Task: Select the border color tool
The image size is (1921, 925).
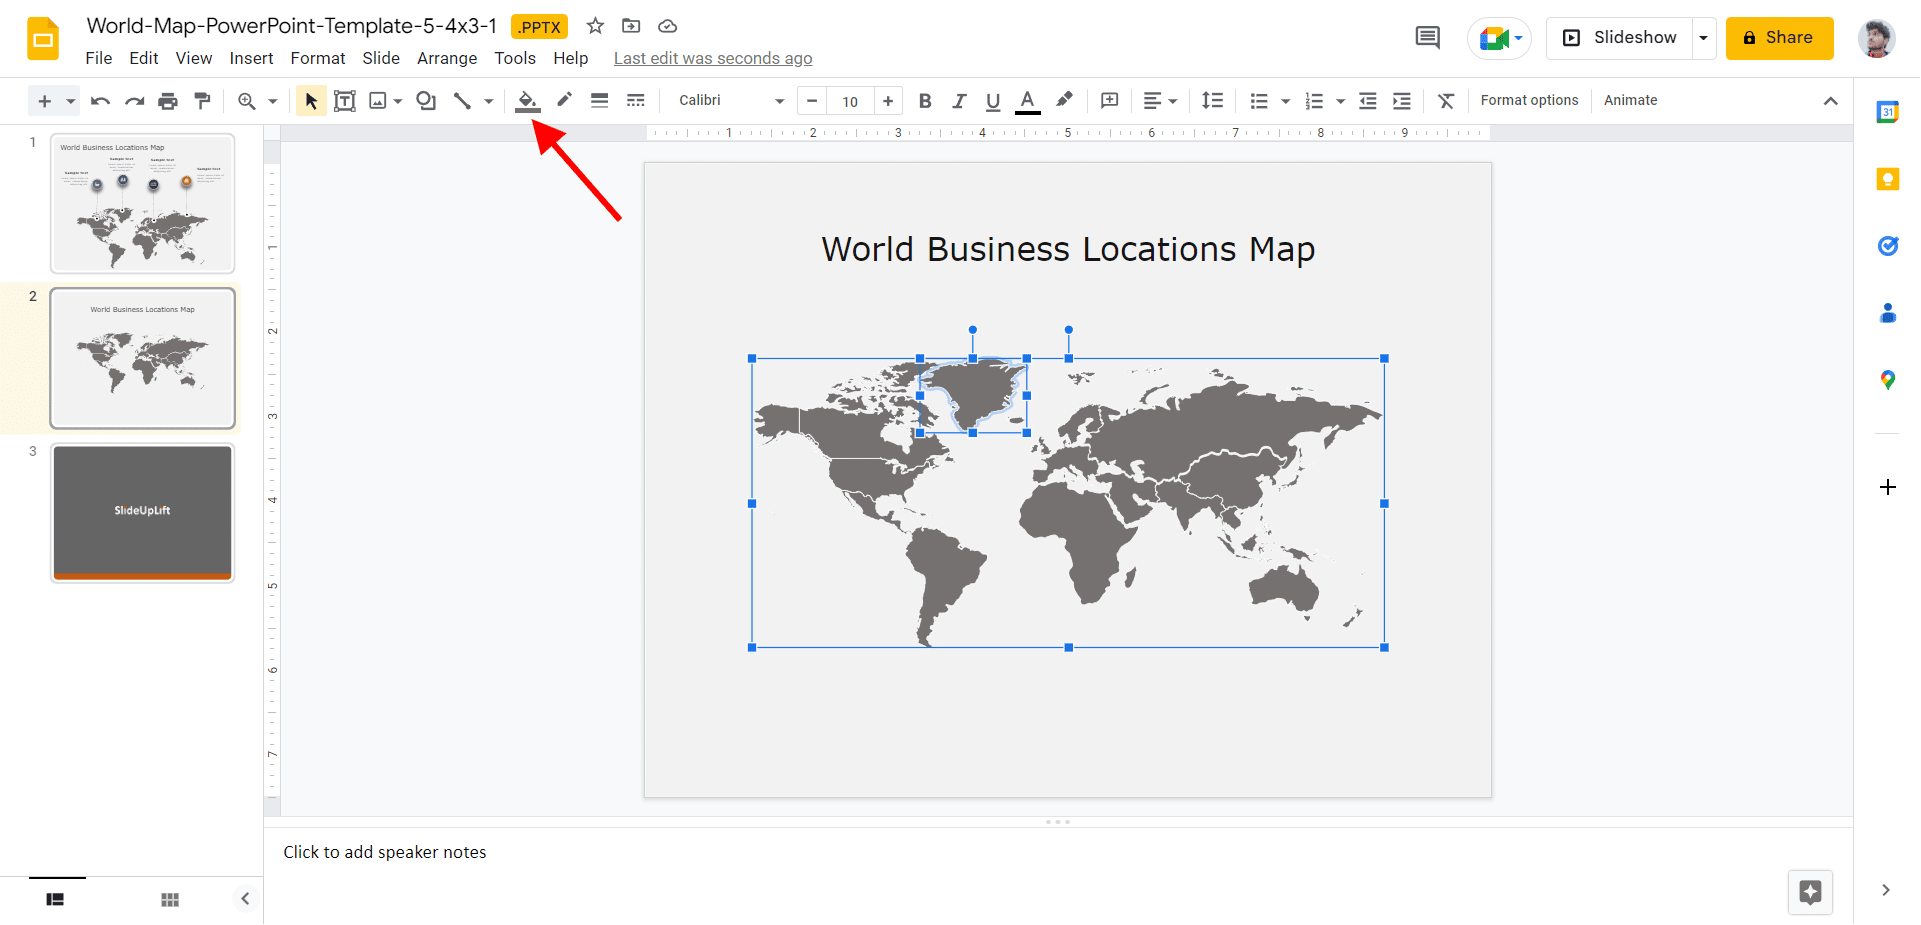Action: (x=563, y=100)
